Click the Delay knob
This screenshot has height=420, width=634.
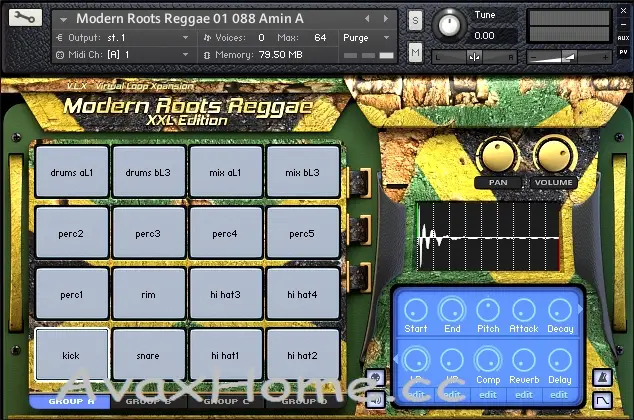click(560, 360)
